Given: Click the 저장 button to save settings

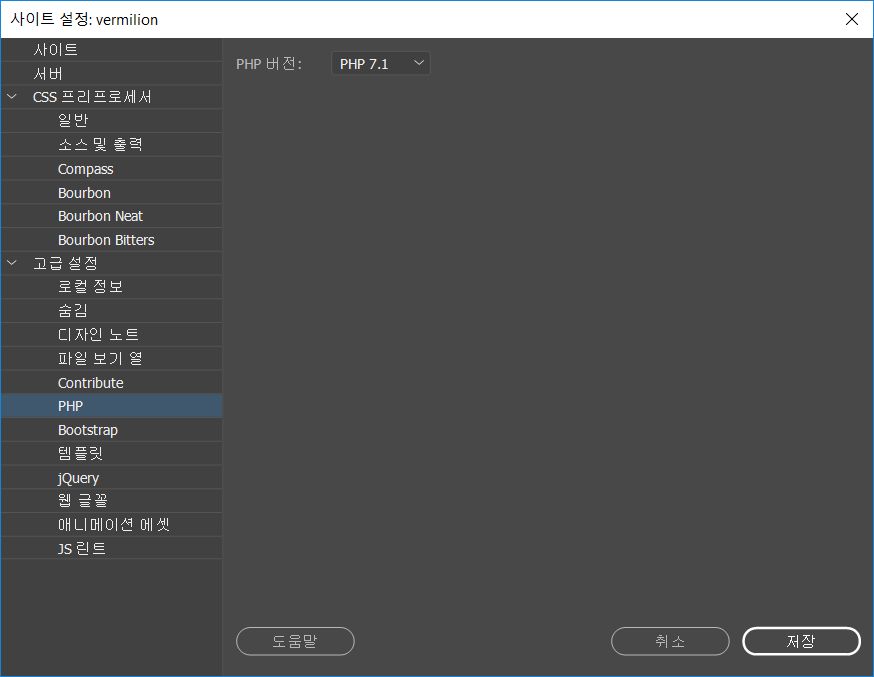Looking at the screenshot, I should 800,641.
